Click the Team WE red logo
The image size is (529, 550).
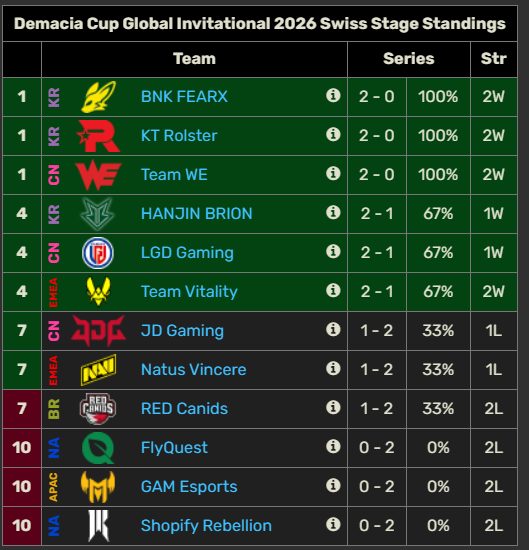[x=98, y=175]
